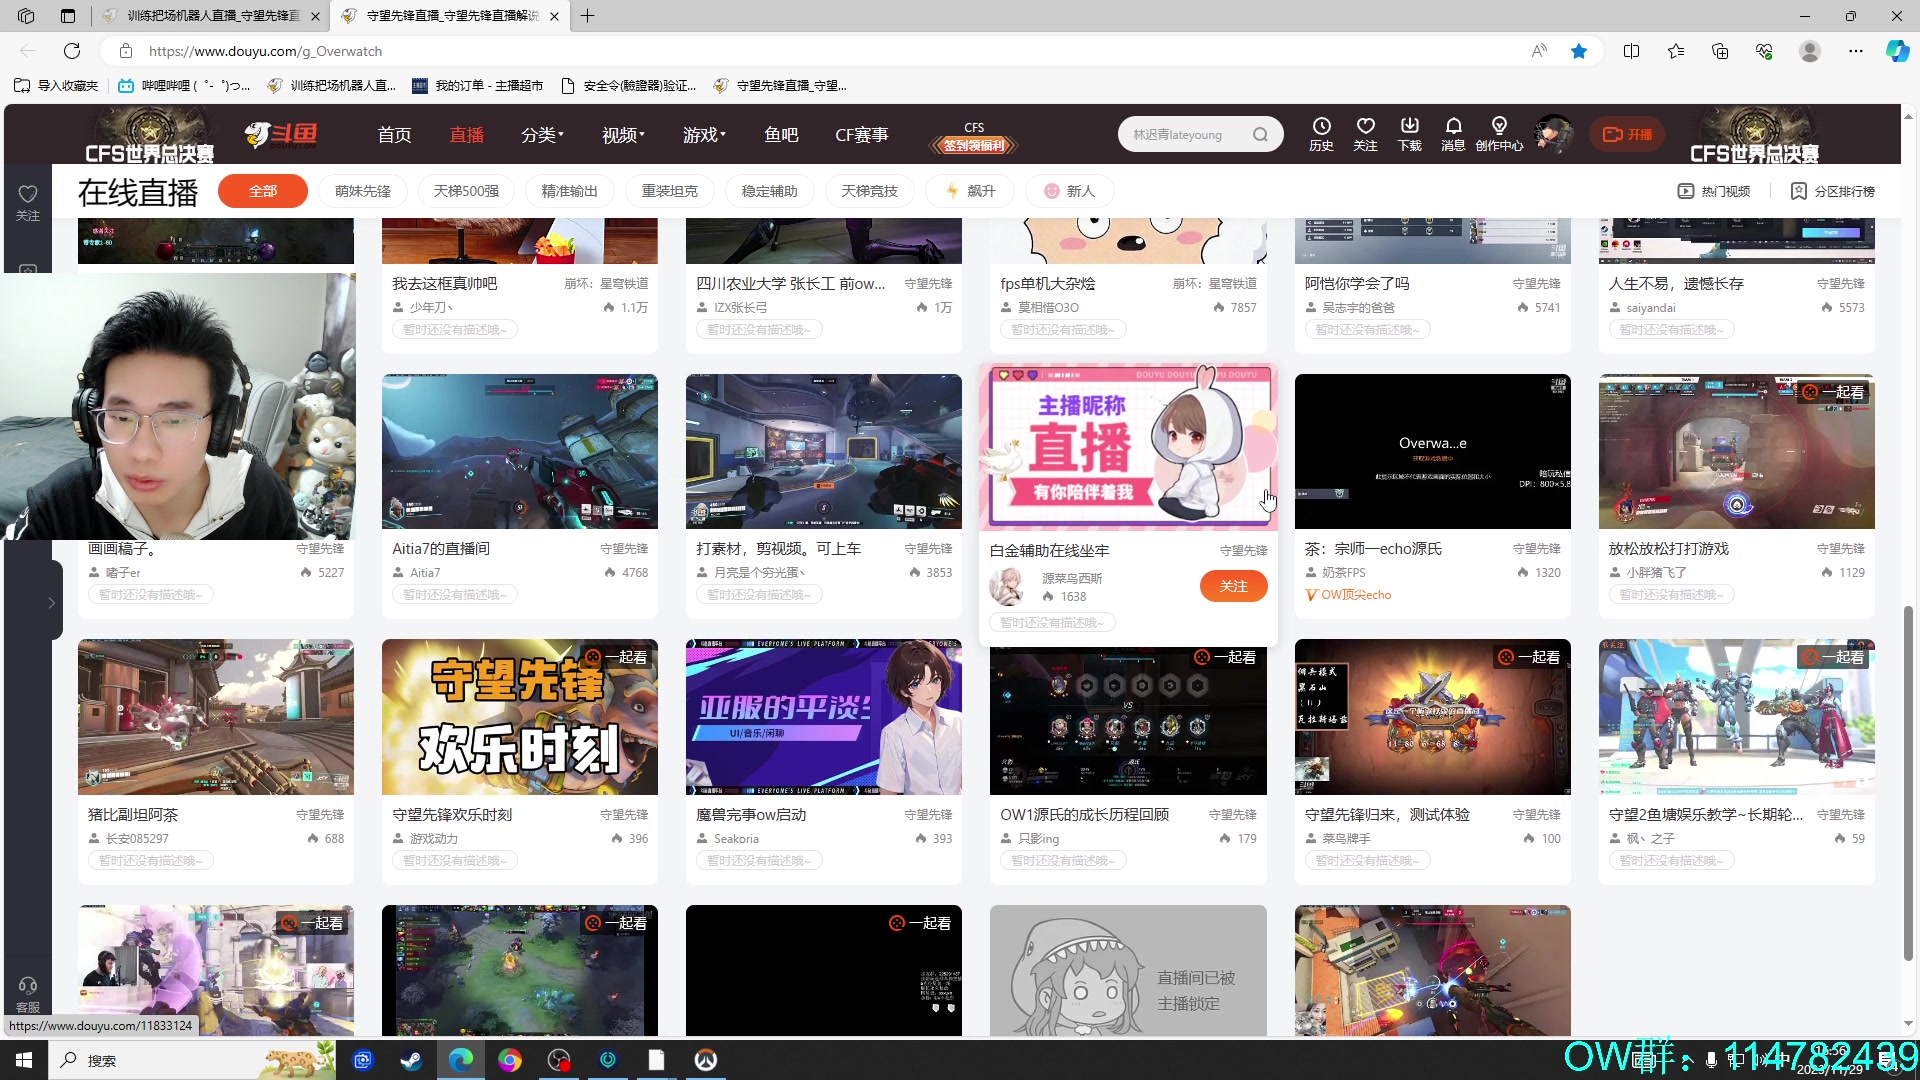Open the 守望先锋欢乐时刻 stream thumbnail
The width and height of the screenshot is (1920, 1080).
point(519,717)
